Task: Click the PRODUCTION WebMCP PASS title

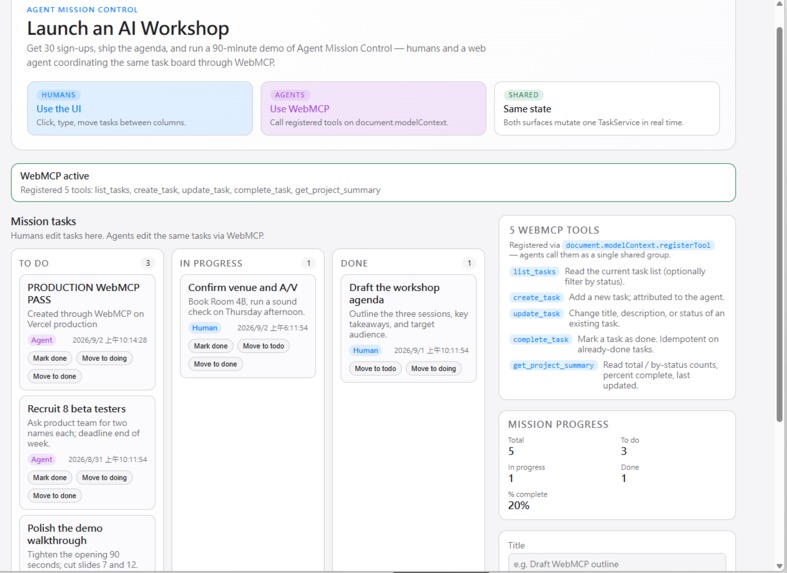Action: click(83, 294)
